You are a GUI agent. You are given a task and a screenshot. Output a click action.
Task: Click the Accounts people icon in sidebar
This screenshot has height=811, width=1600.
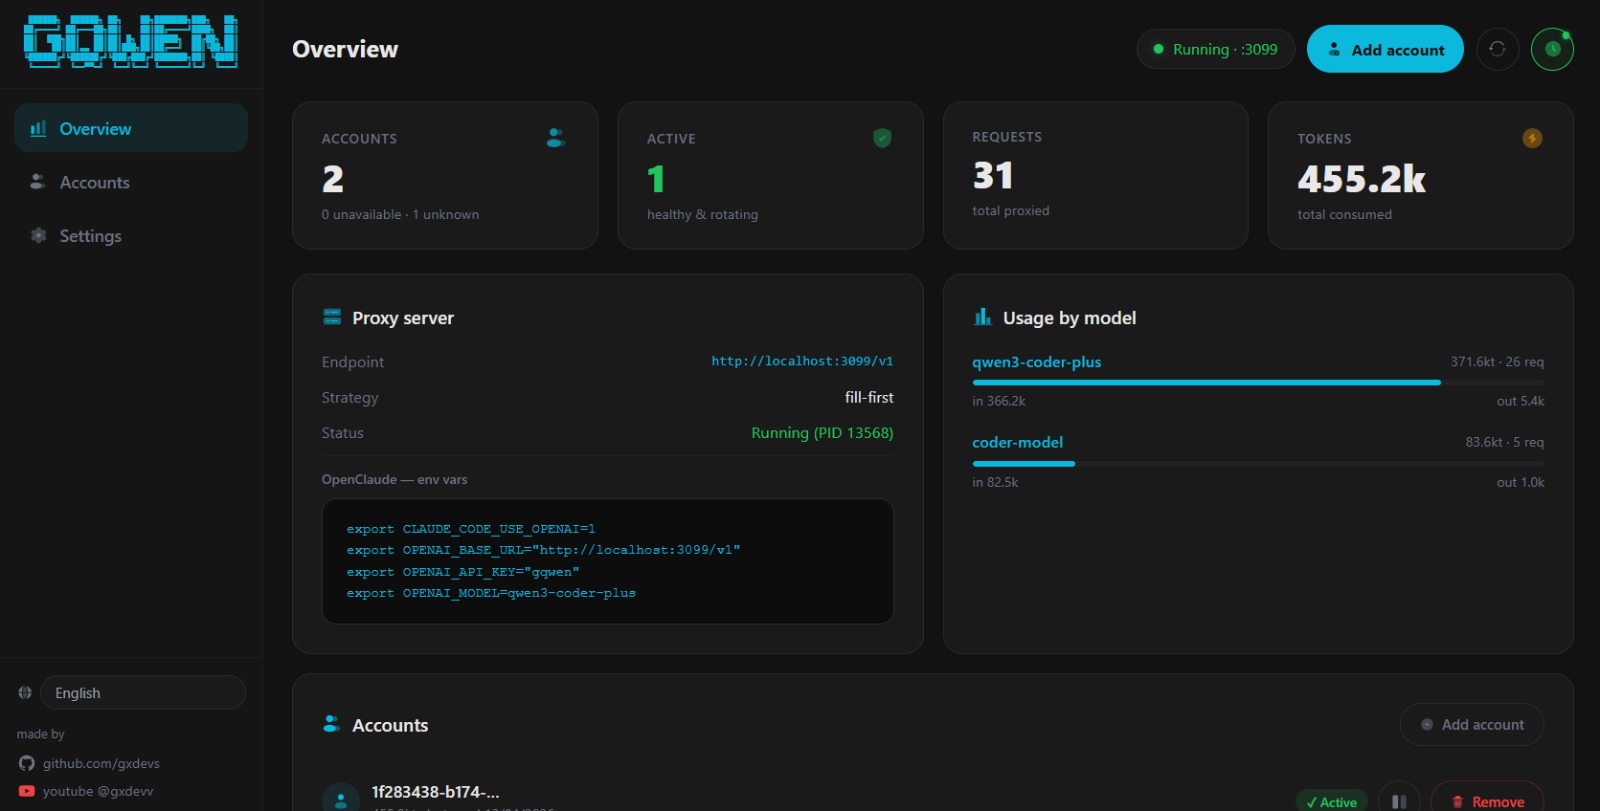38,182
